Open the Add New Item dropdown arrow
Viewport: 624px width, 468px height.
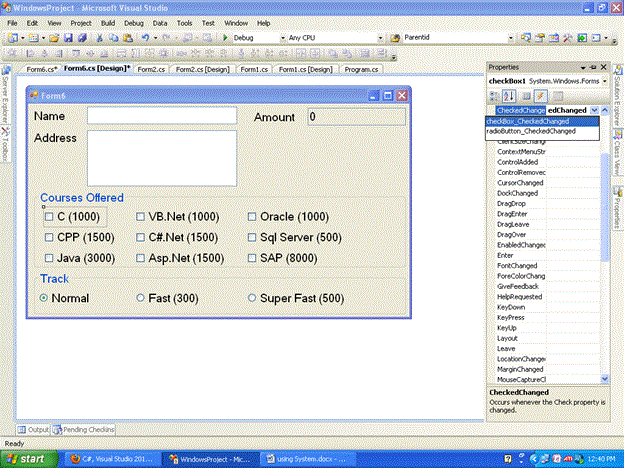click(43, 38)
